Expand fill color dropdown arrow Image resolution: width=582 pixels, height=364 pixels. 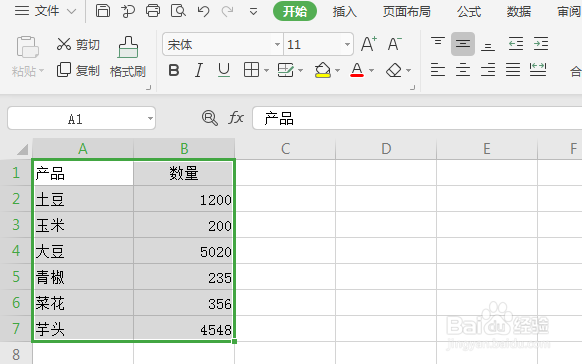pos(337,70)
